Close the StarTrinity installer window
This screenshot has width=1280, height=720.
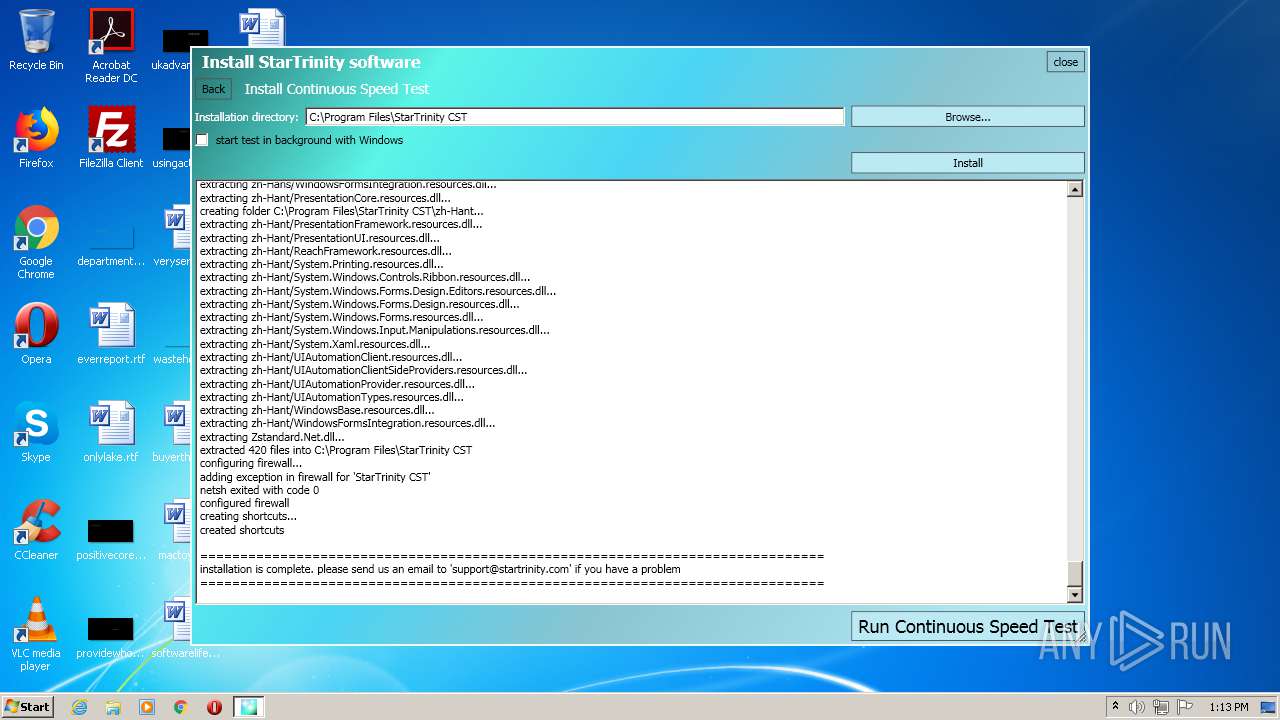[x=1066, y=62]
